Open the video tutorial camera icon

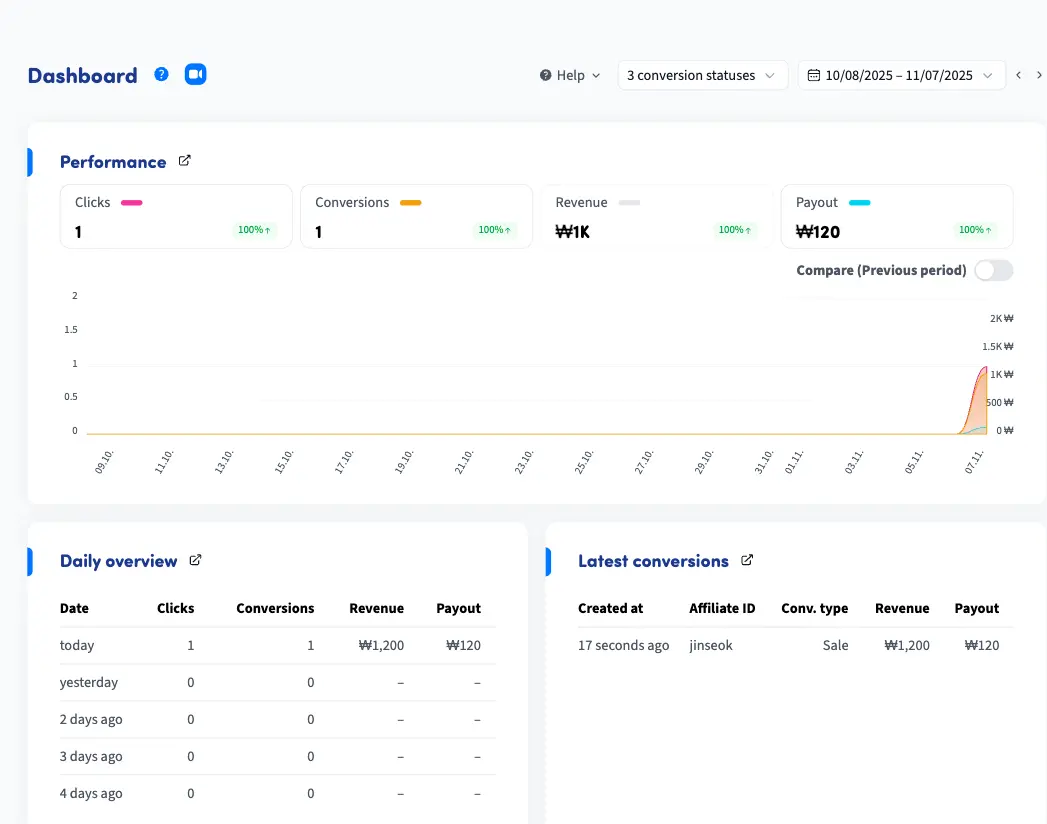coord(195,74)
